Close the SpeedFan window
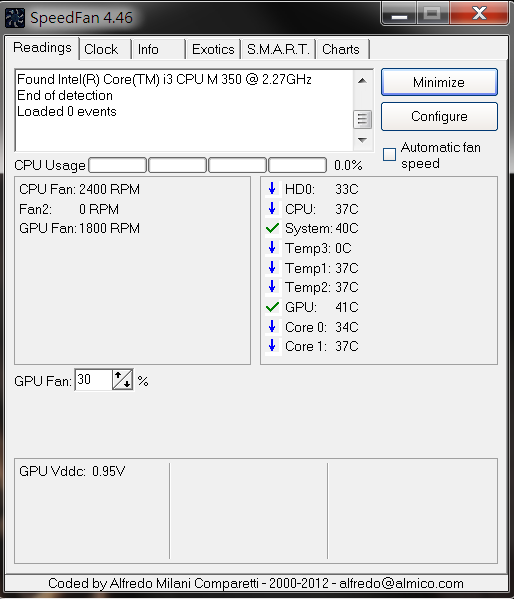The width and height of the screenshot is (515, 599). pyautogui.click(x=479, y=14)
